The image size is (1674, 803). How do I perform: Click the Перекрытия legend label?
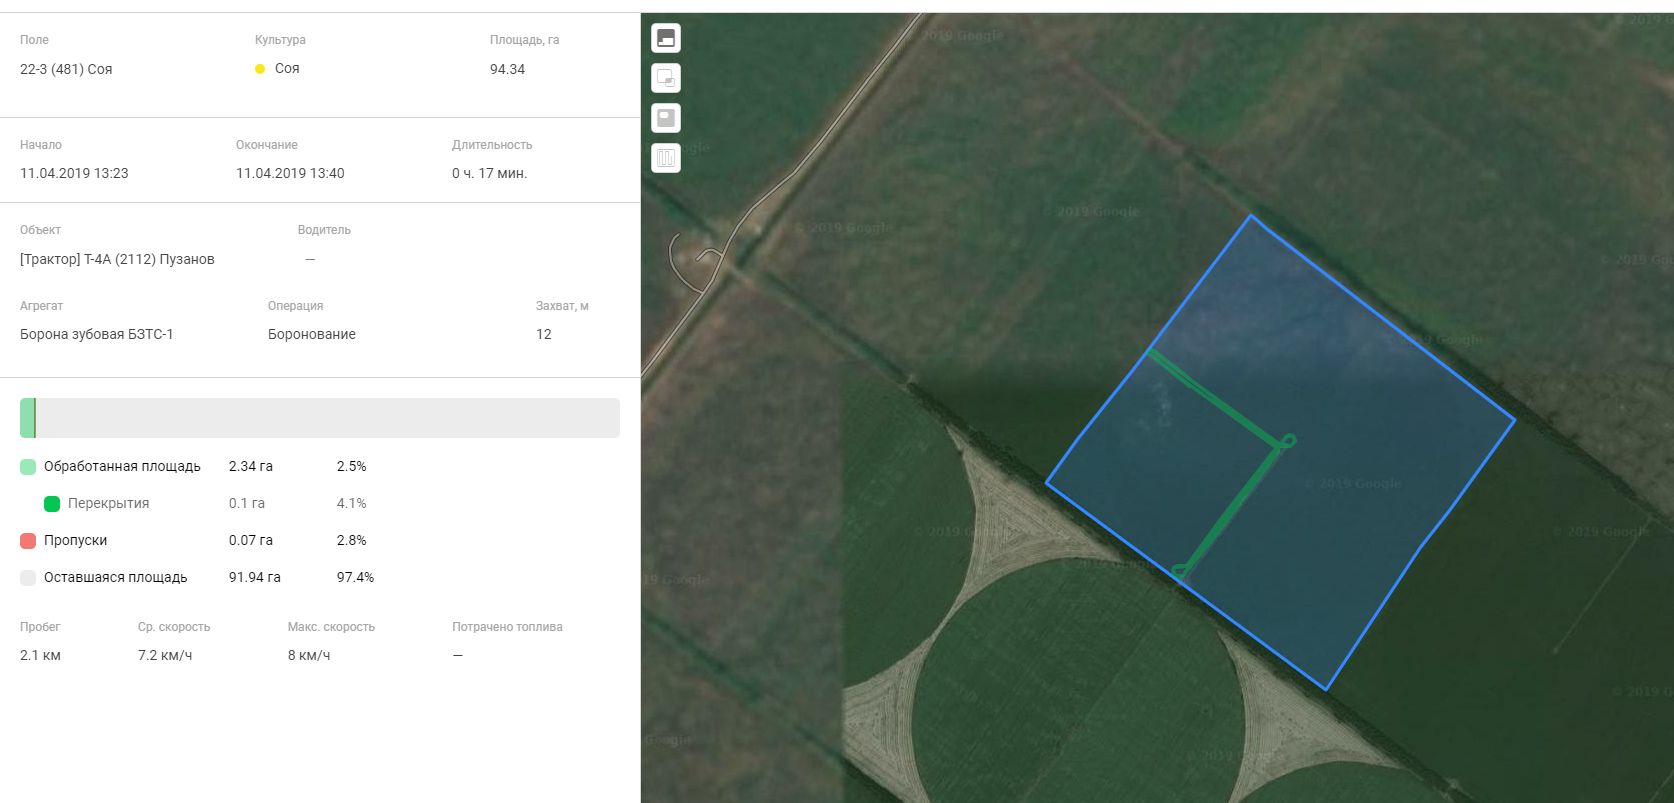coord(108,503)
